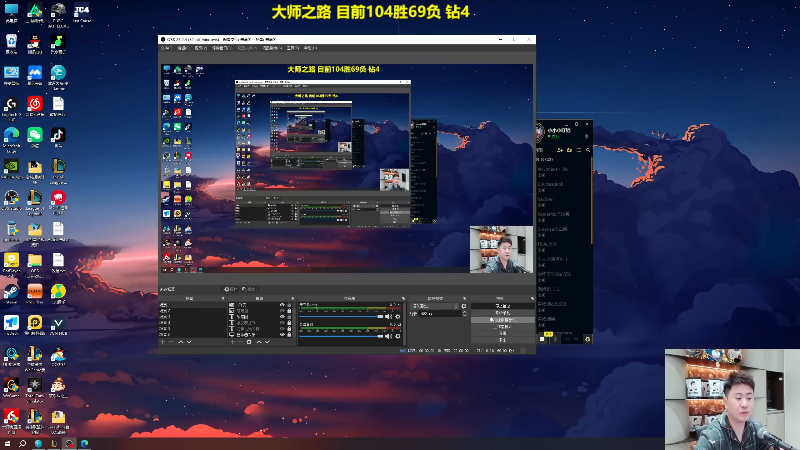Open the This PC desktop icon
800x450 pixels.
[11, 10]
